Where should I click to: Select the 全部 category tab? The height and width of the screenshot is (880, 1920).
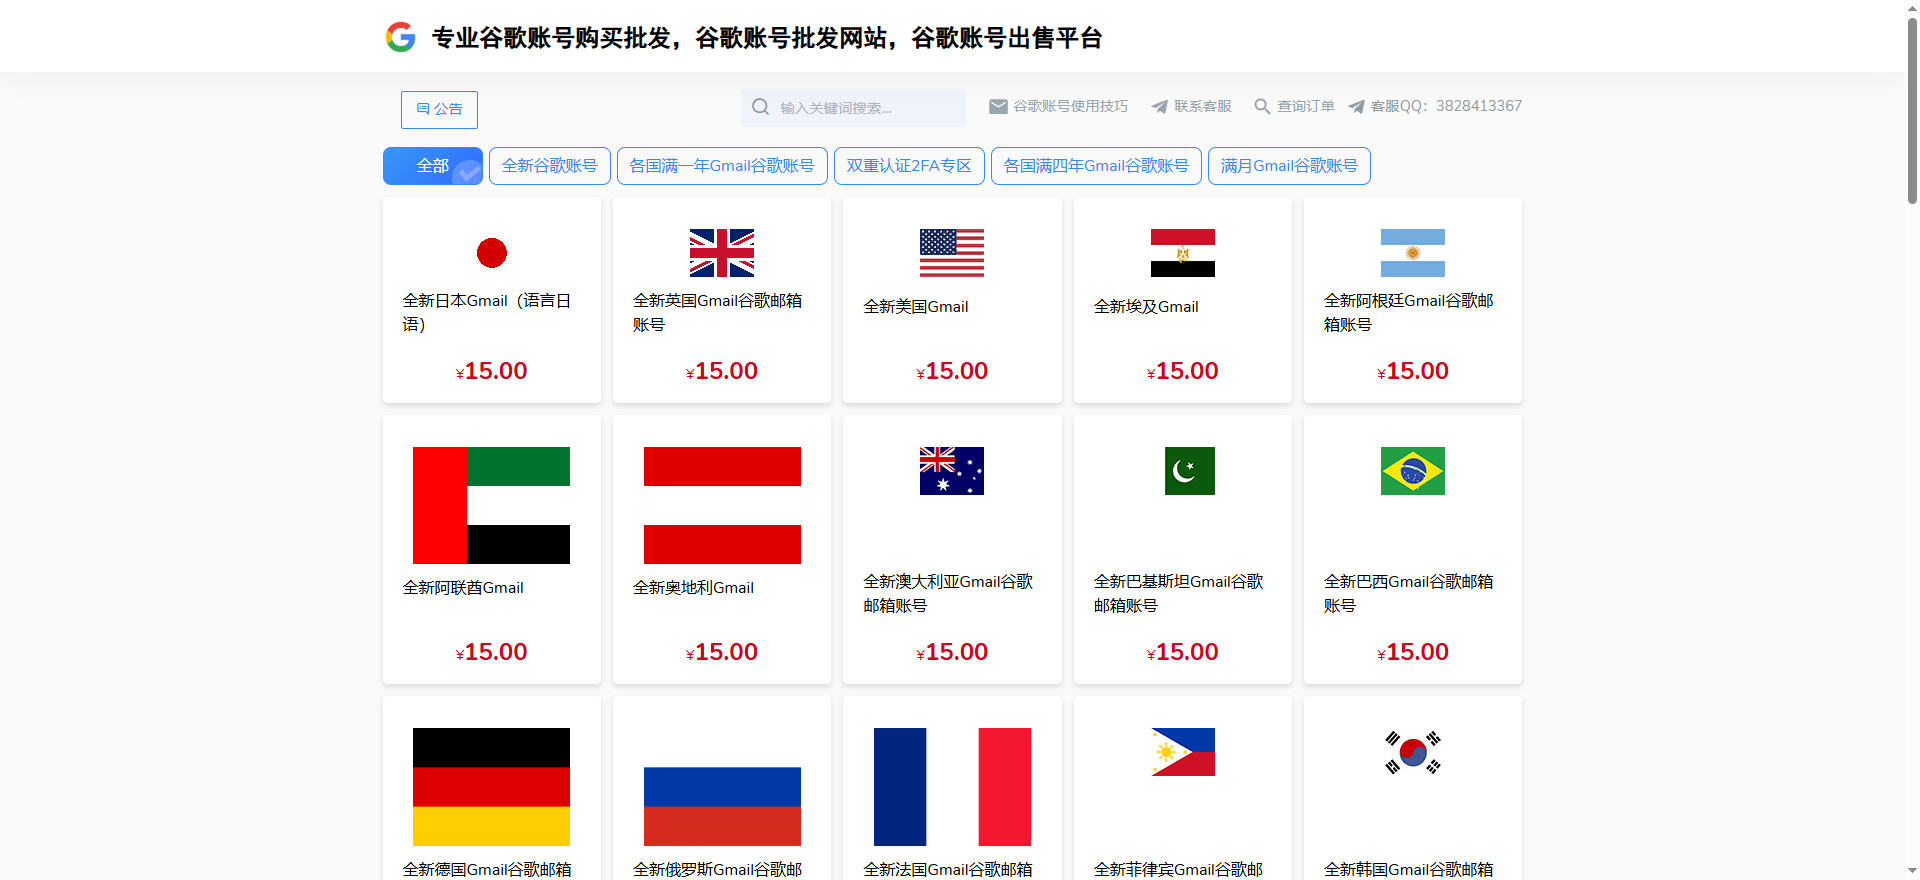433,166
